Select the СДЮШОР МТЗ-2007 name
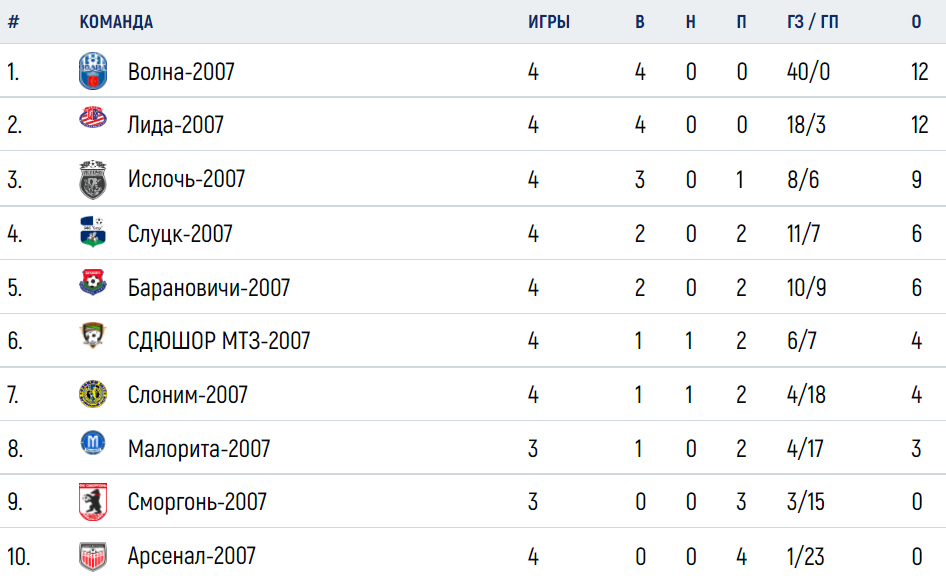This screenshot has height=581, width=946. coord(219,341)
